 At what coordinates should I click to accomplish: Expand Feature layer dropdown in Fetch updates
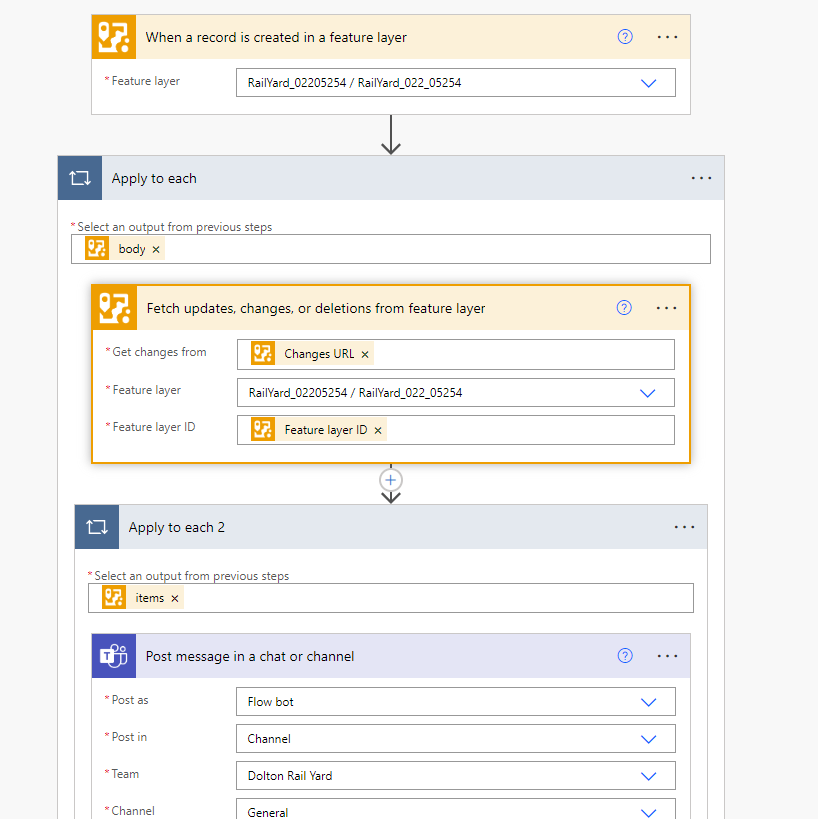[648, 393]
